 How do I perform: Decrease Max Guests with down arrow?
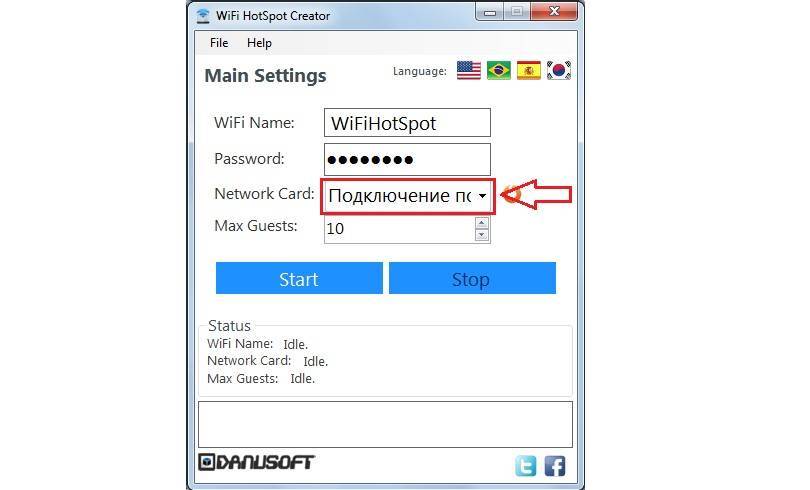pos(481,235)
